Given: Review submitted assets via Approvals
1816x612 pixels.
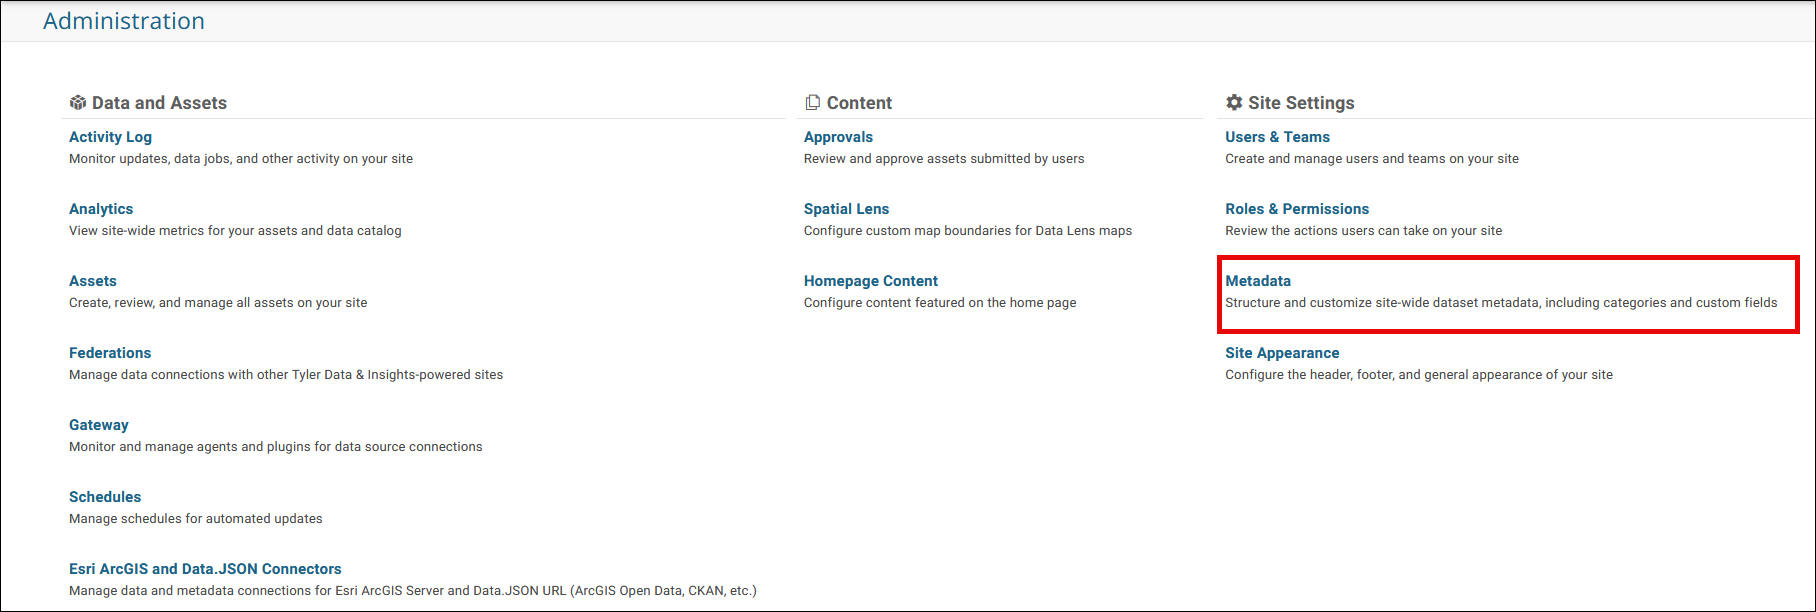Looking at the screenshot, I should (x=838, y=137).
